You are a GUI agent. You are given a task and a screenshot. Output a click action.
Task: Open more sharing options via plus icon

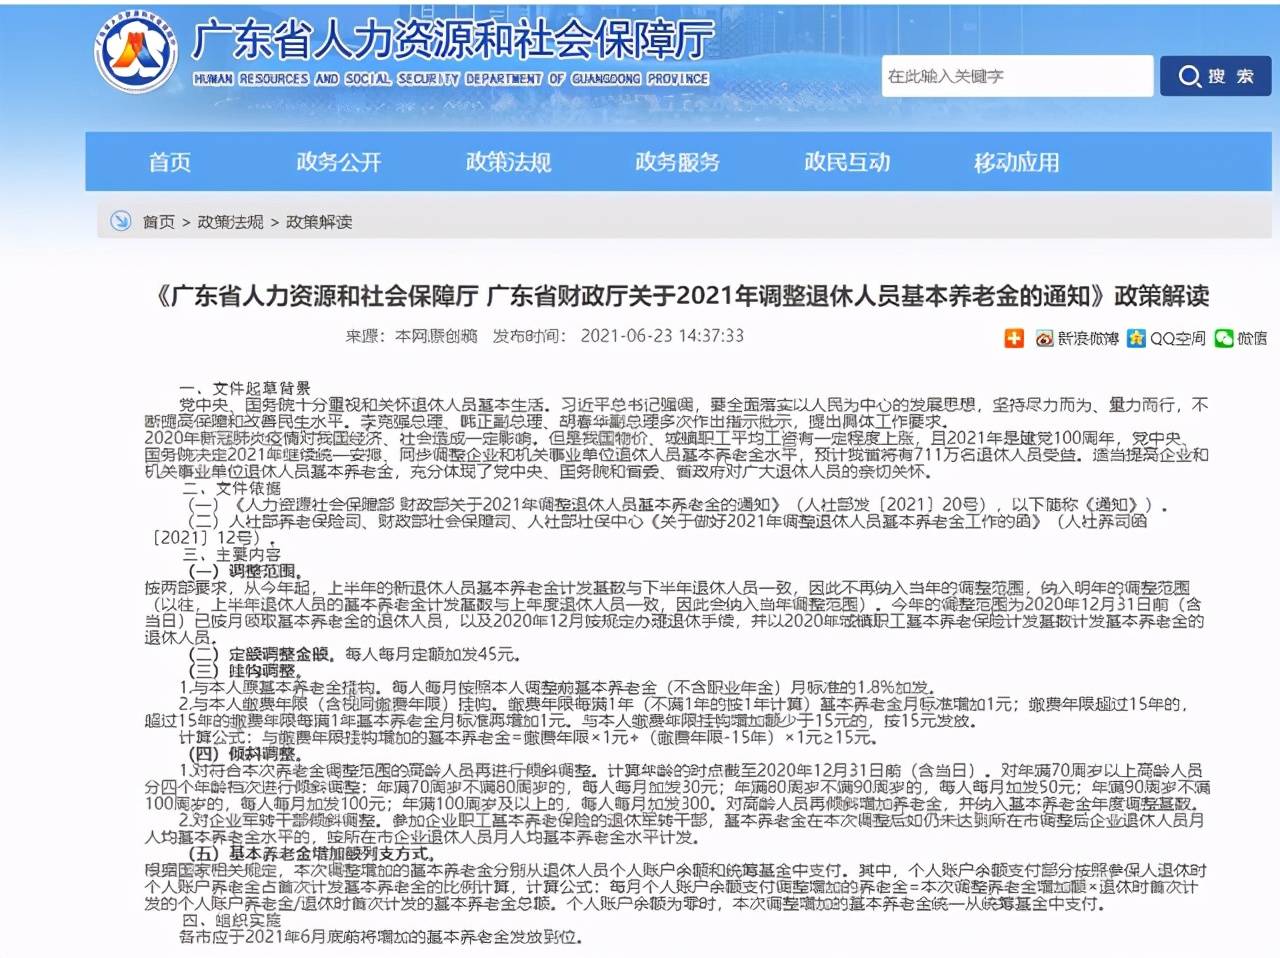pyautogui.click(x=1014, y=338)
